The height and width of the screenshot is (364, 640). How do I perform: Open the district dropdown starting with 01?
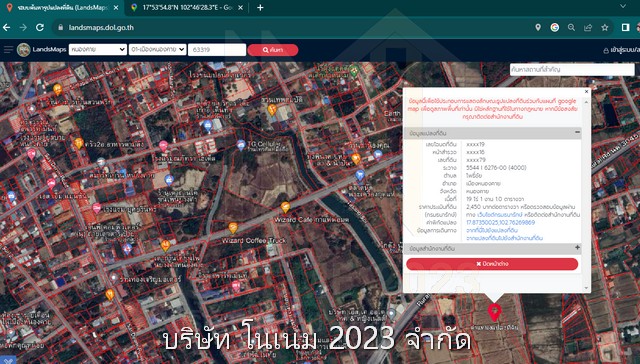click(158, 49)
